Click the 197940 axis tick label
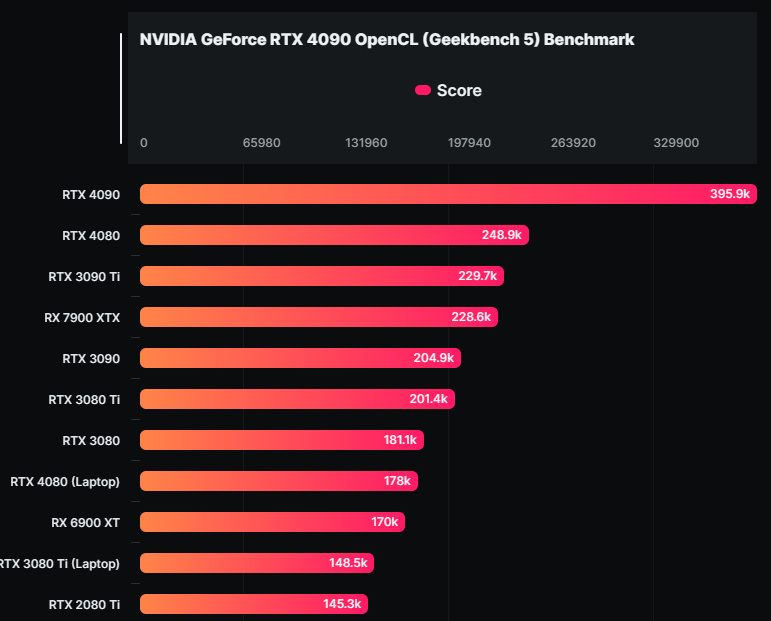This screenshot has height=621, width=771. (x=469, y=143)
